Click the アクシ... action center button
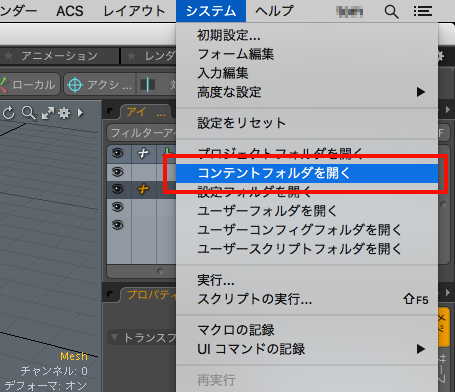Screen dimensions: 455x392 click(100, 85)
